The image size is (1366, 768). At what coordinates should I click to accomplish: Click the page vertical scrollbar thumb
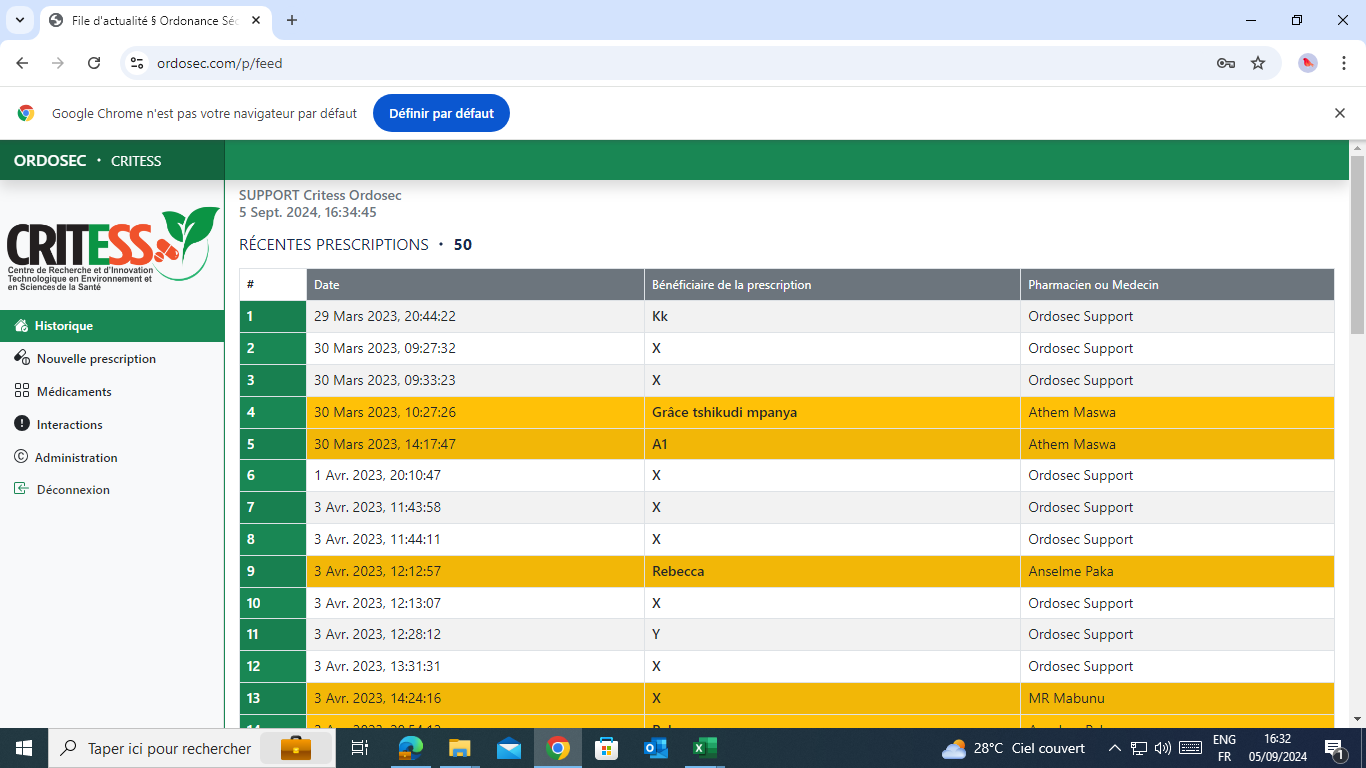(x=1357, y=244)
